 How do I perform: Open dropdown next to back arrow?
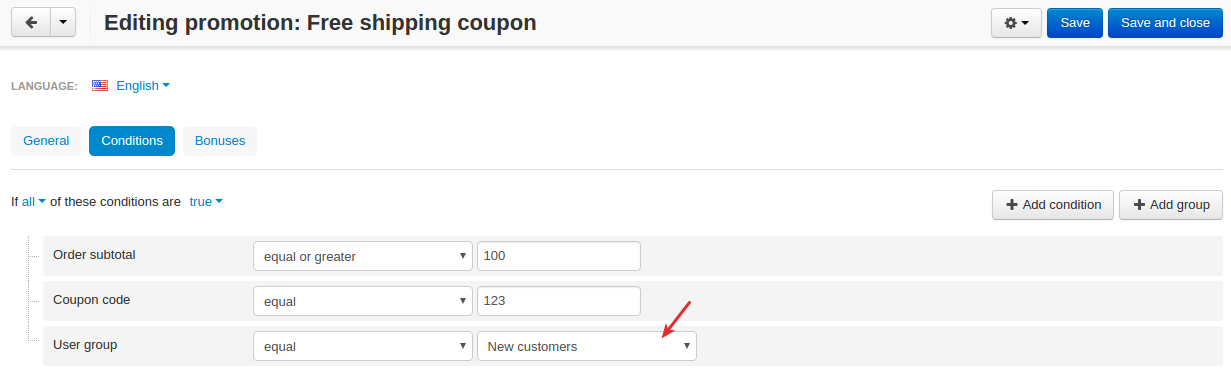pos(63,23)
